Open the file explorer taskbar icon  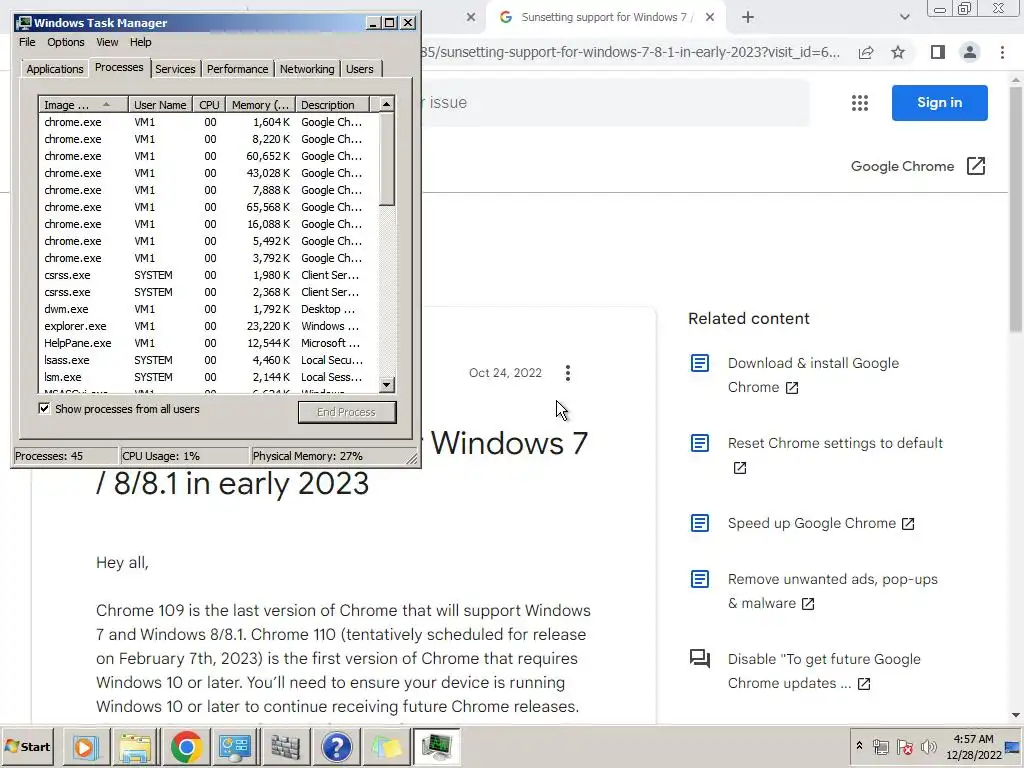(x=135, y=746)
